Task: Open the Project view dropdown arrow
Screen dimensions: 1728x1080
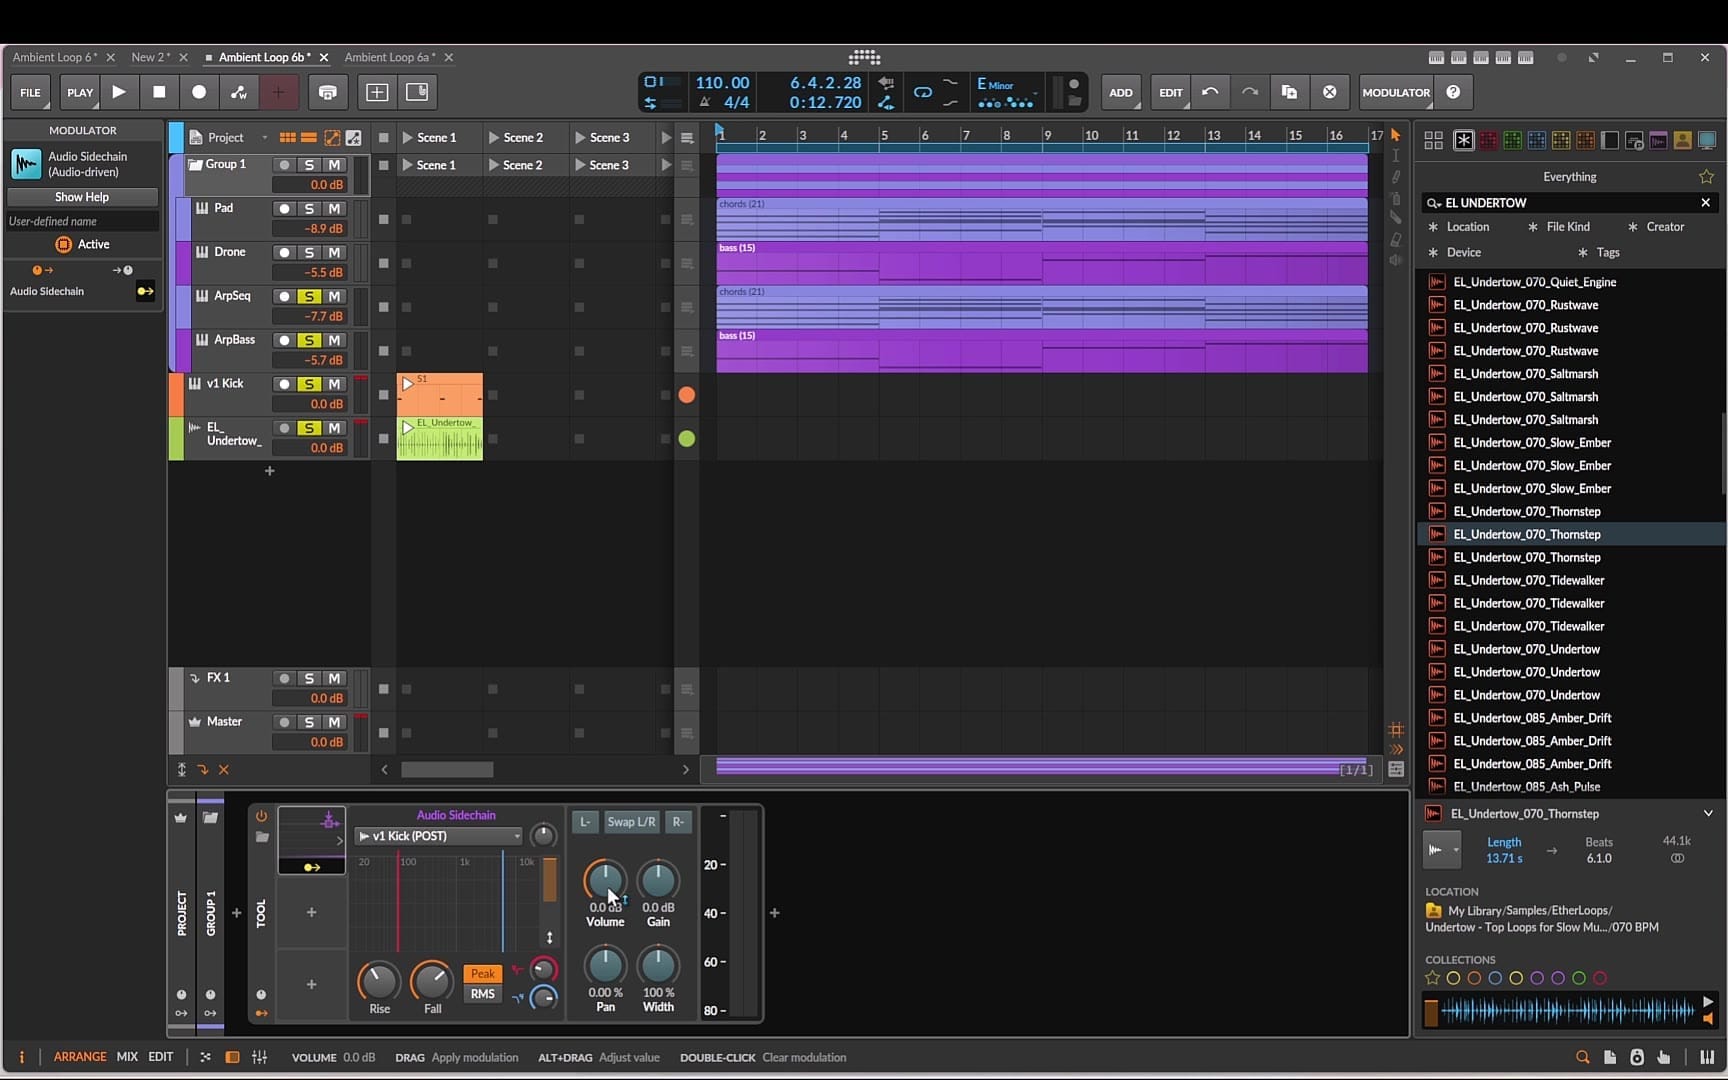Action: 264,138
